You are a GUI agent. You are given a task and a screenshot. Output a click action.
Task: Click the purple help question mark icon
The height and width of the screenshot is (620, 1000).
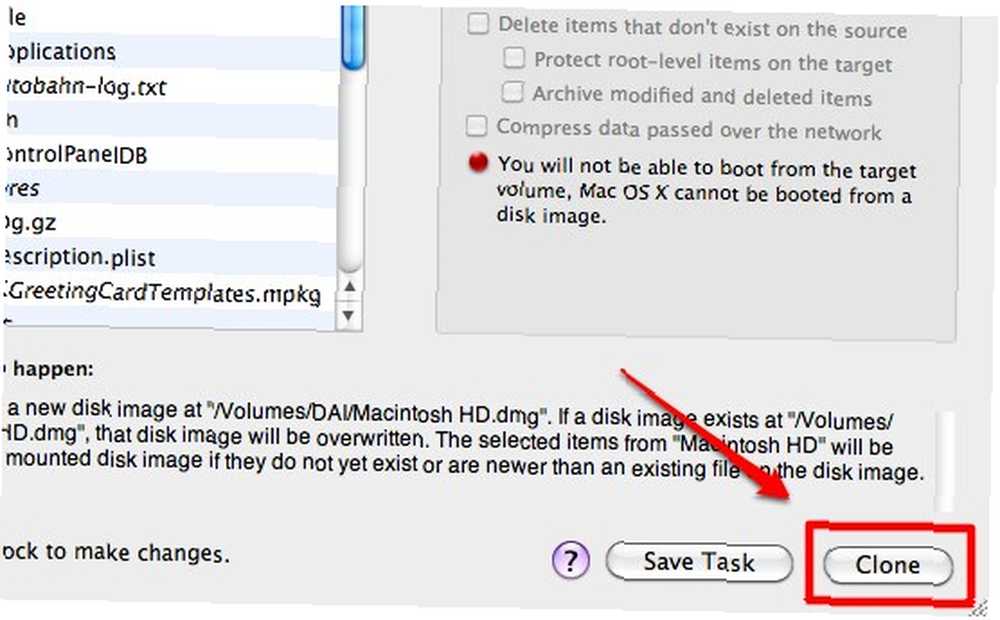click(570, 560)
